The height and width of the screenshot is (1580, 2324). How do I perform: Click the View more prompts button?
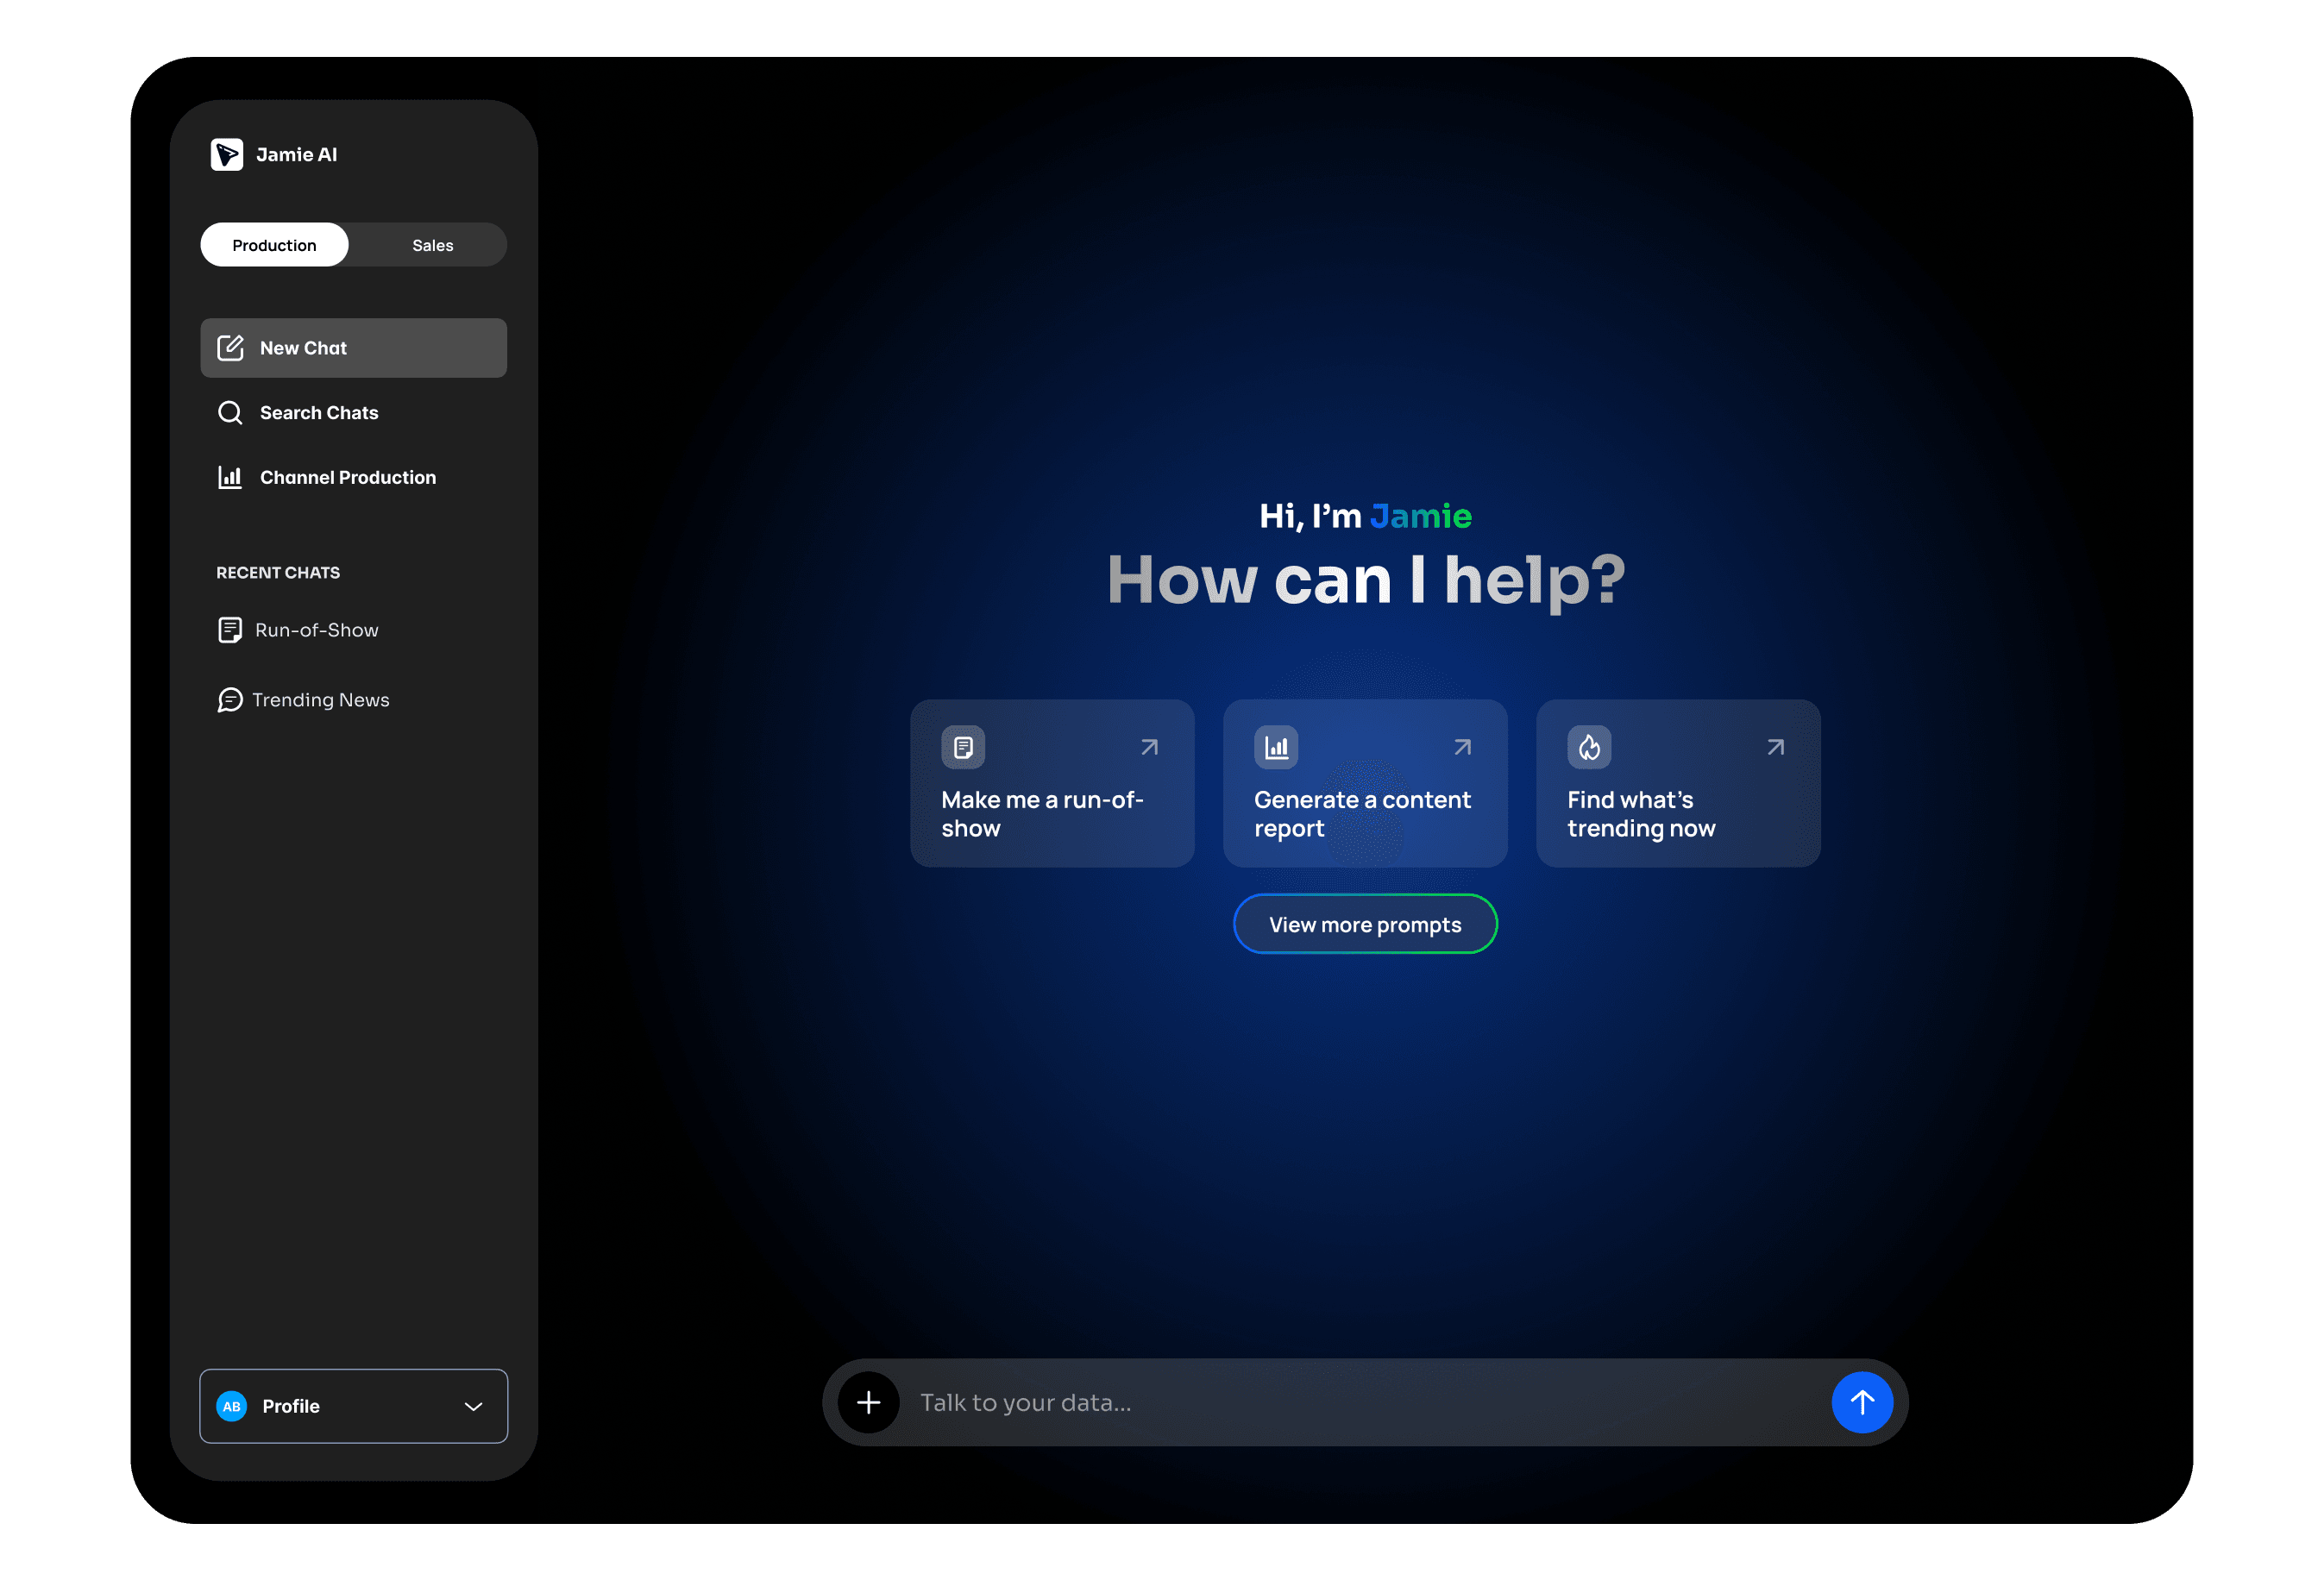pos(1364,924)
